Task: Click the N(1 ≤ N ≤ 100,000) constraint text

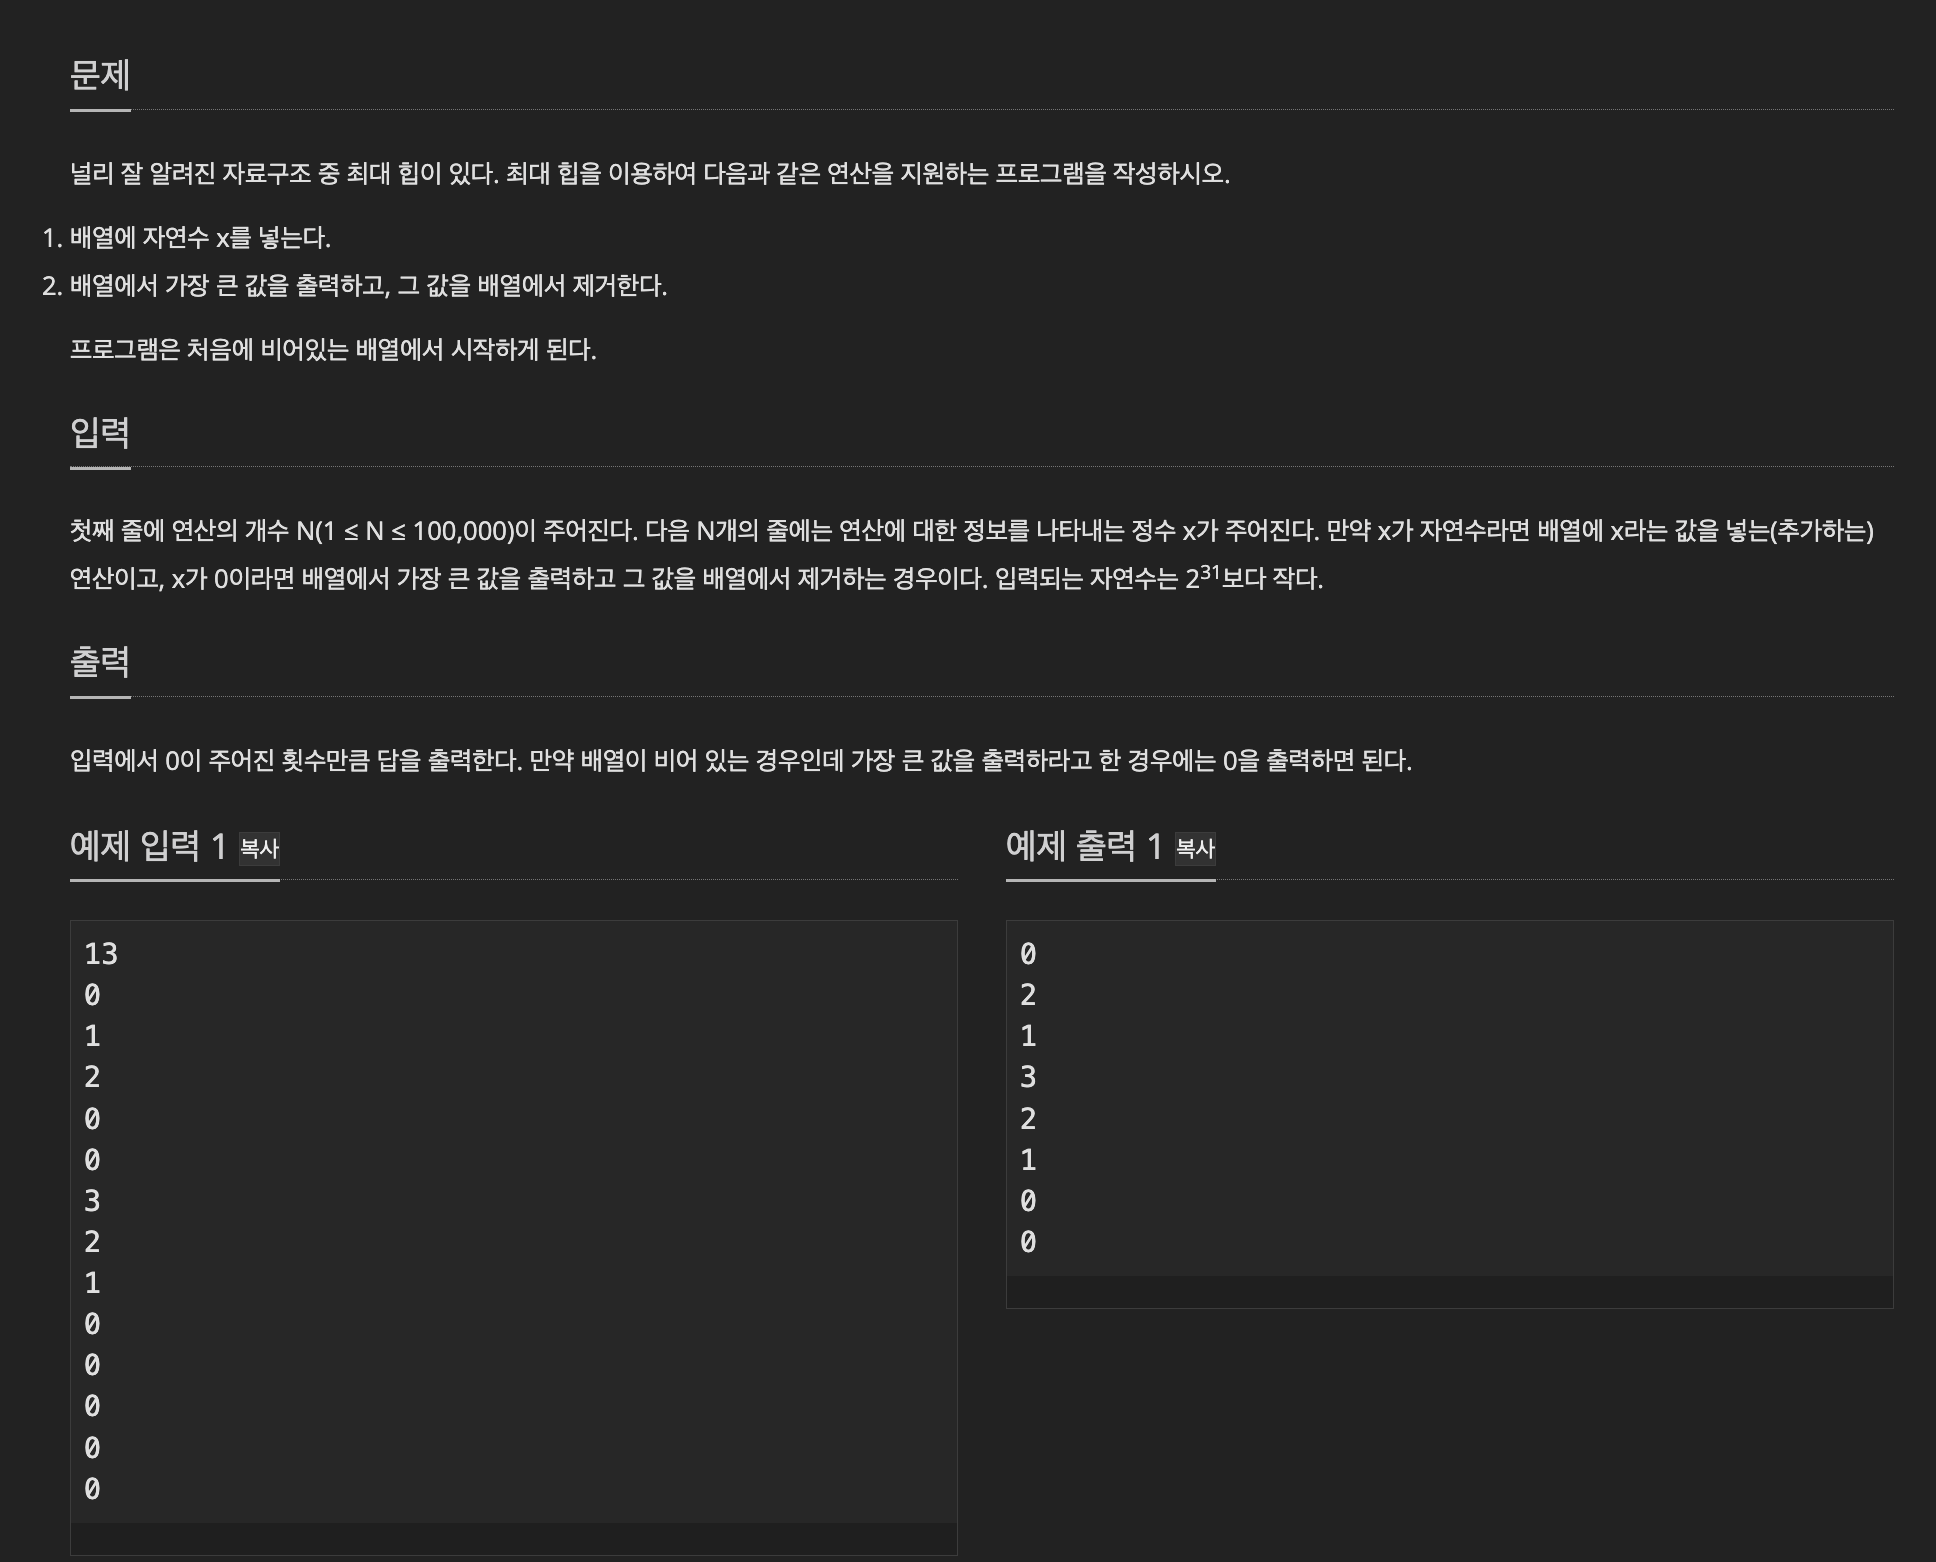Action: point(404,530)
